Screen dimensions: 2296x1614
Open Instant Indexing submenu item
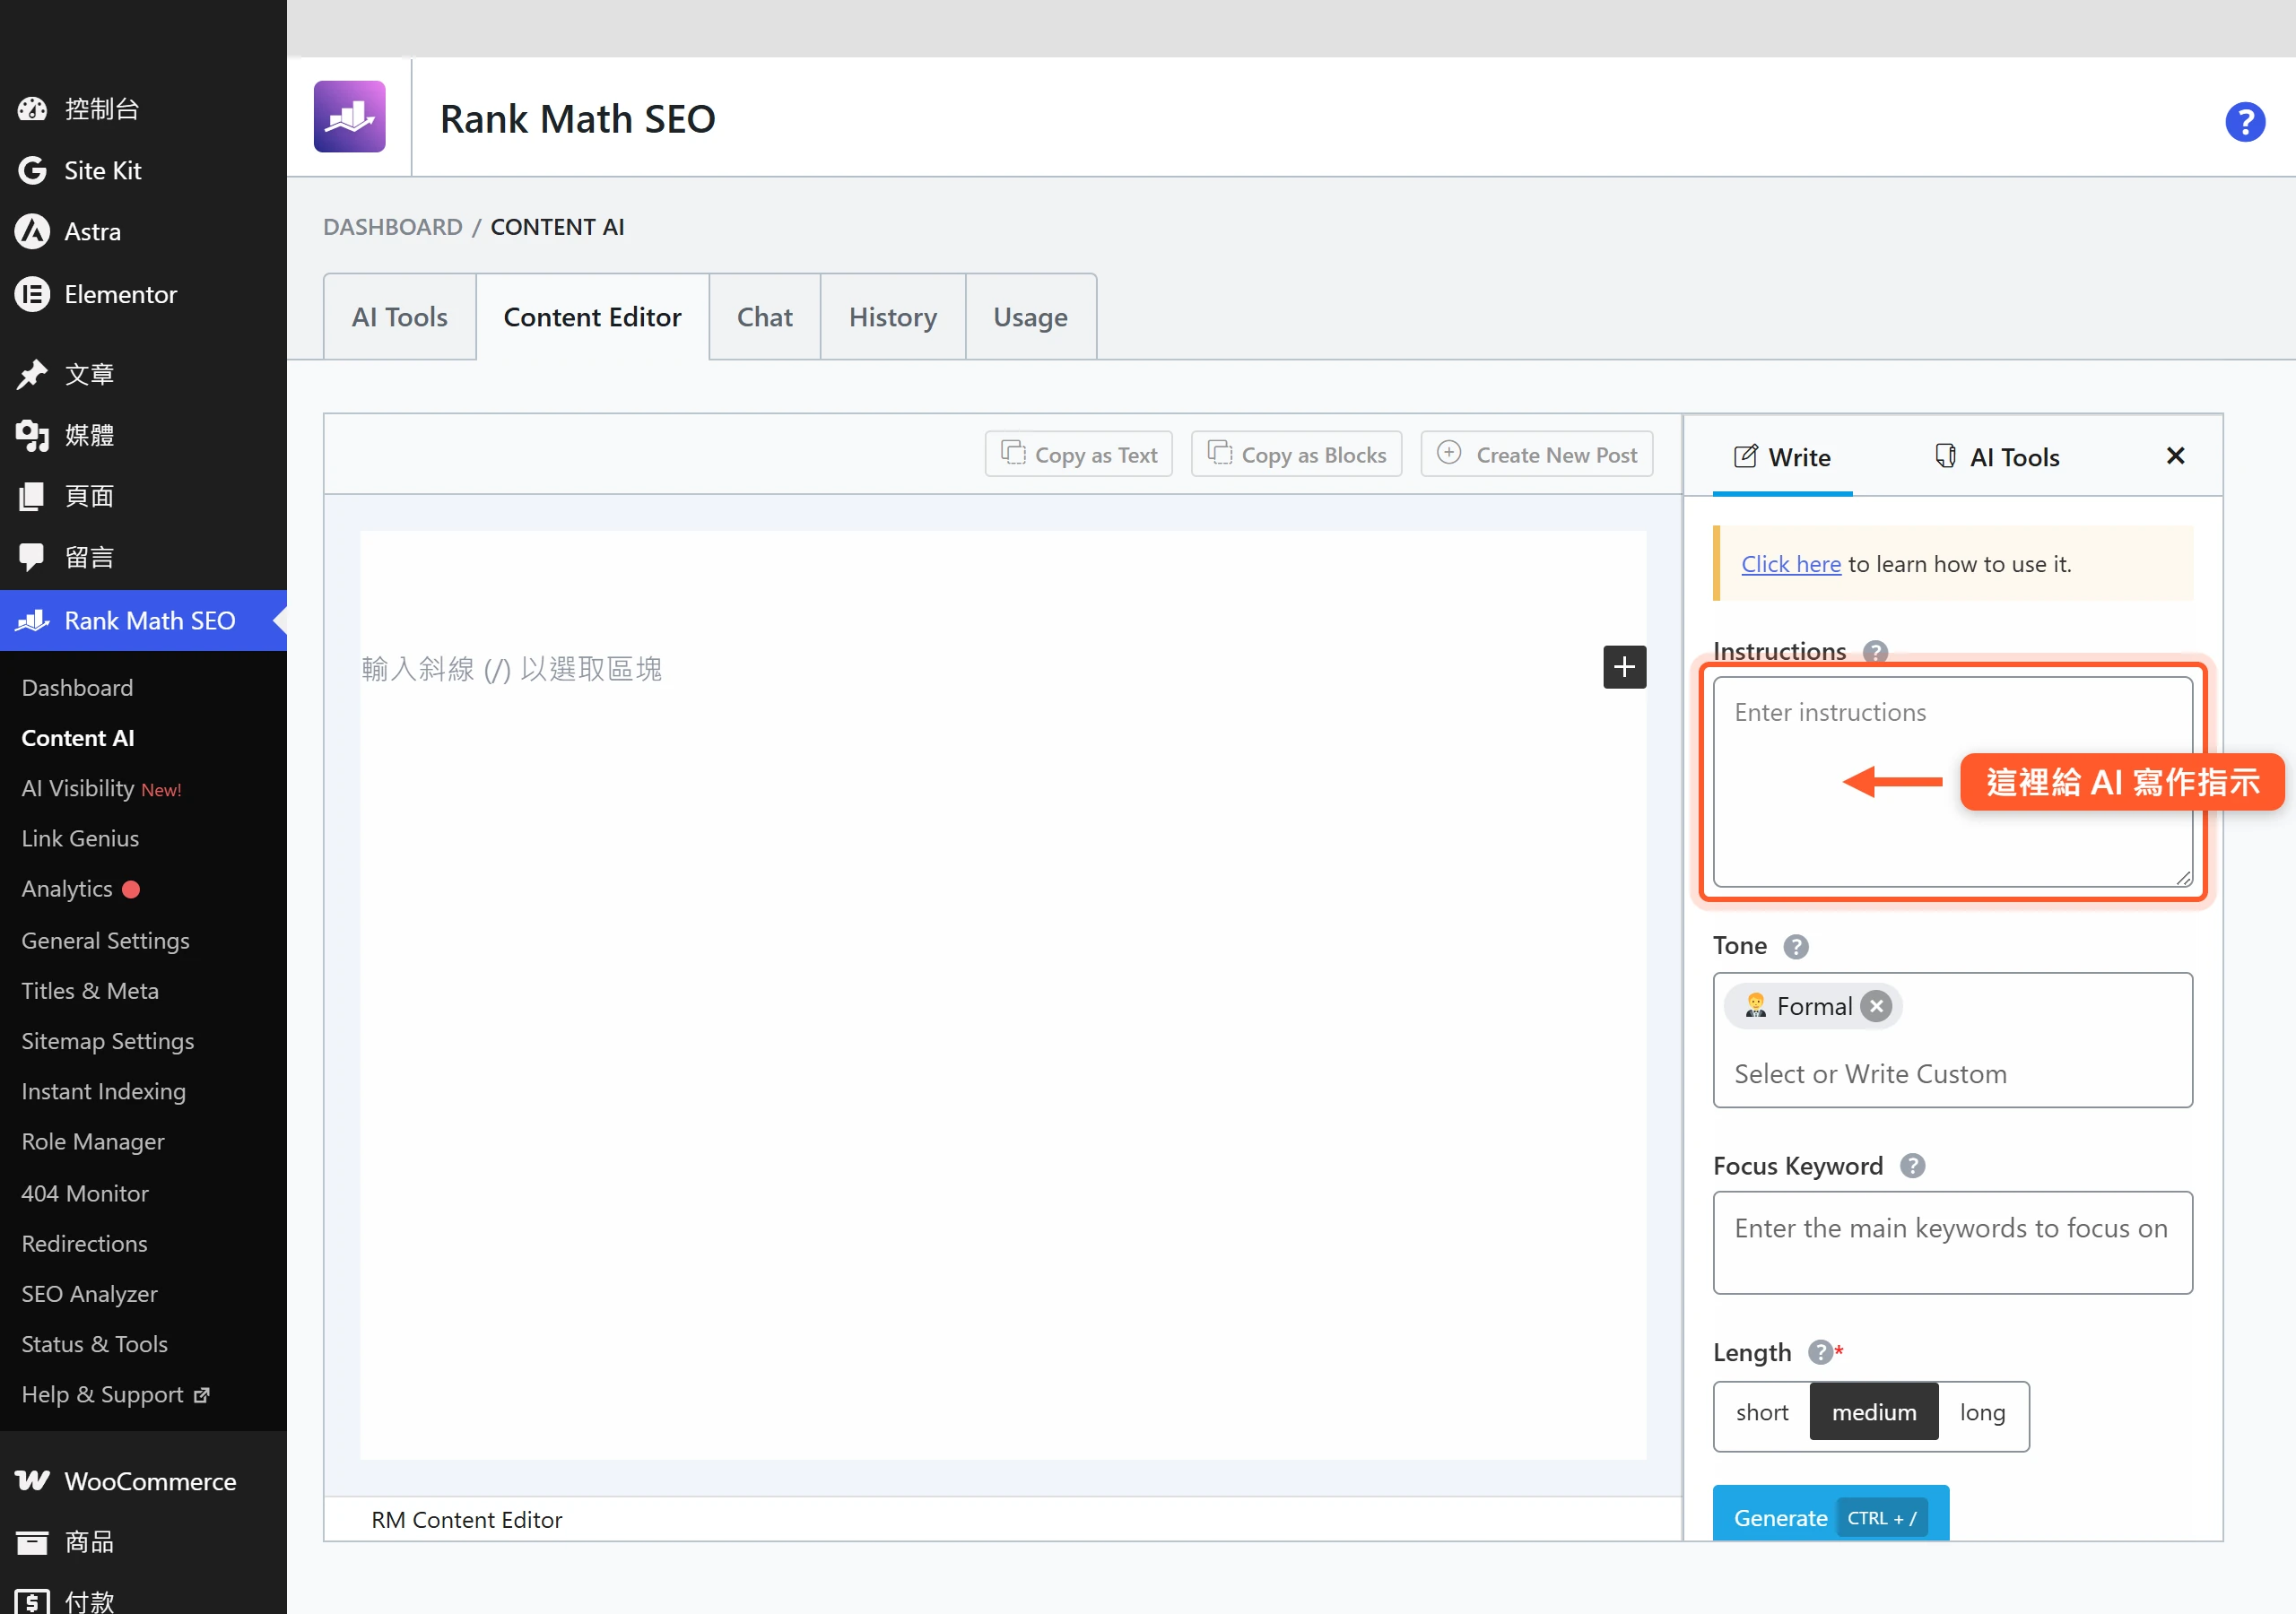click(x=103, y=1091)
